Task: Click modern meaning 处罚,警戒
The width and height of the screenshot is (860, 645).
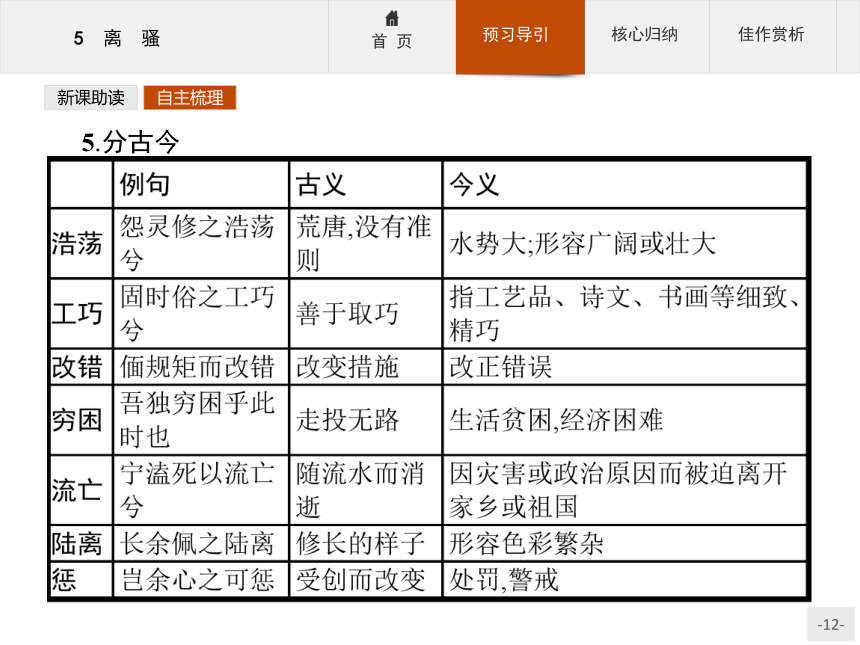Action: click(x=503, y=579)
